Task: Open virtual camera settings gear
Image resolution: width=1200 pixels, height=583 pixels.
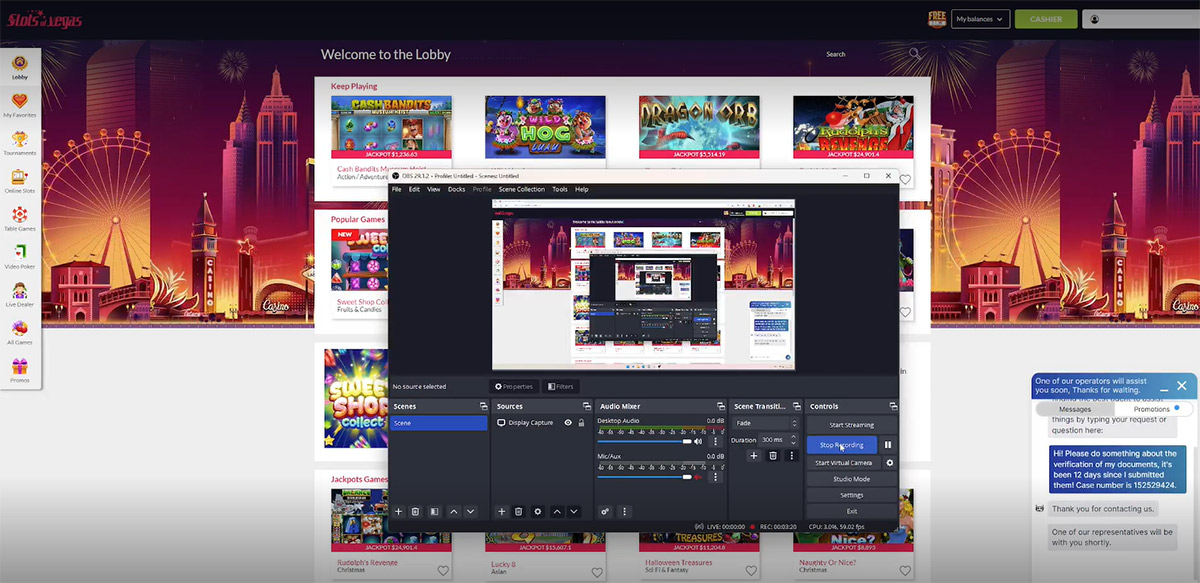Action: click(889, 463)
